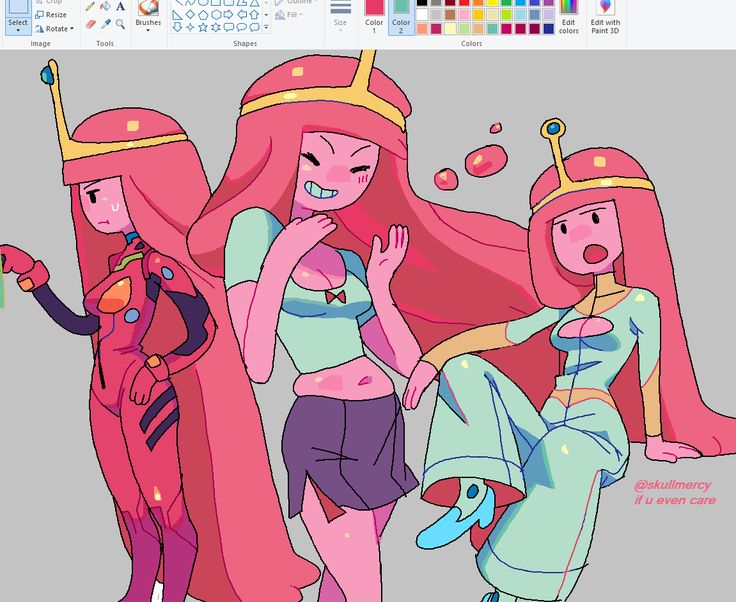Viewport: 736px width, 602px height.
Task: Select the Pencil tool
Action: [x=91, y=6]
